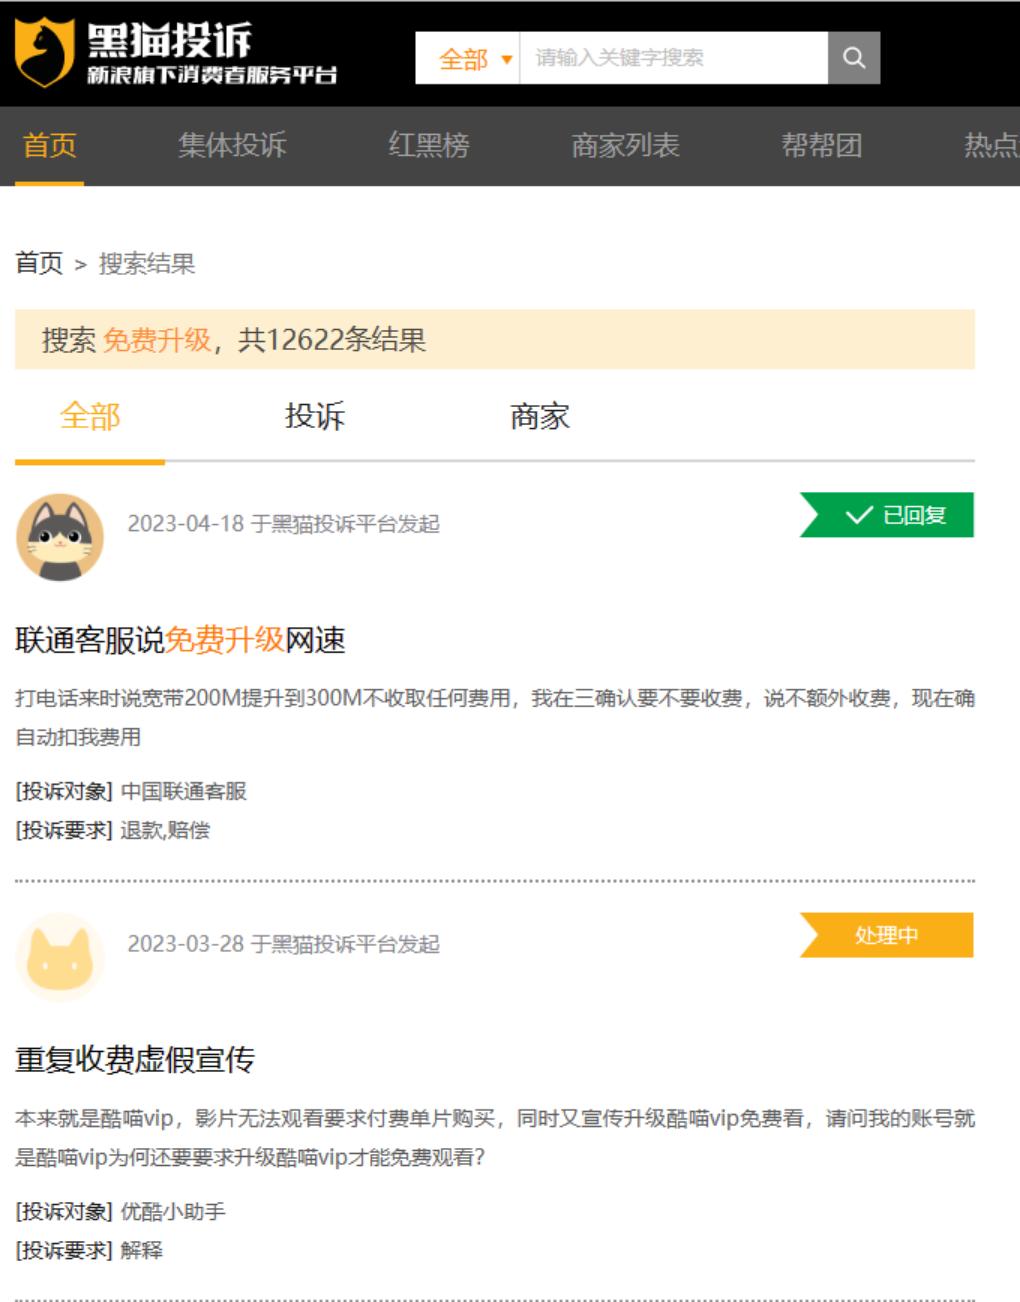Click the orange 处理中 status badge
The height and width of the screenshot is (1302, 1020).
886,935
